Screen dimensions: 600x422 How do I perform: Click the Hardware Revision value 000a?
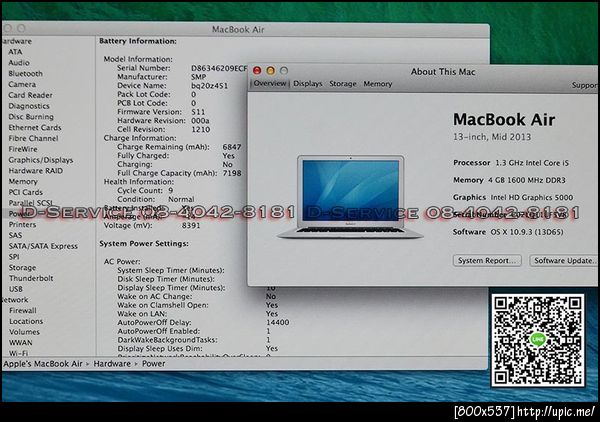coord(200,121)
